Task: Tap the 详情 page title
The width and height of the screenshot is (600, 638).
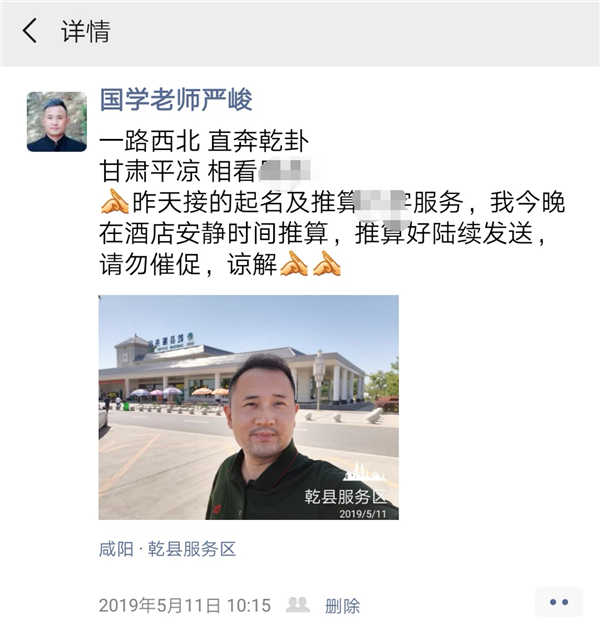Action: pyautogui.click(x=86, y=31)
